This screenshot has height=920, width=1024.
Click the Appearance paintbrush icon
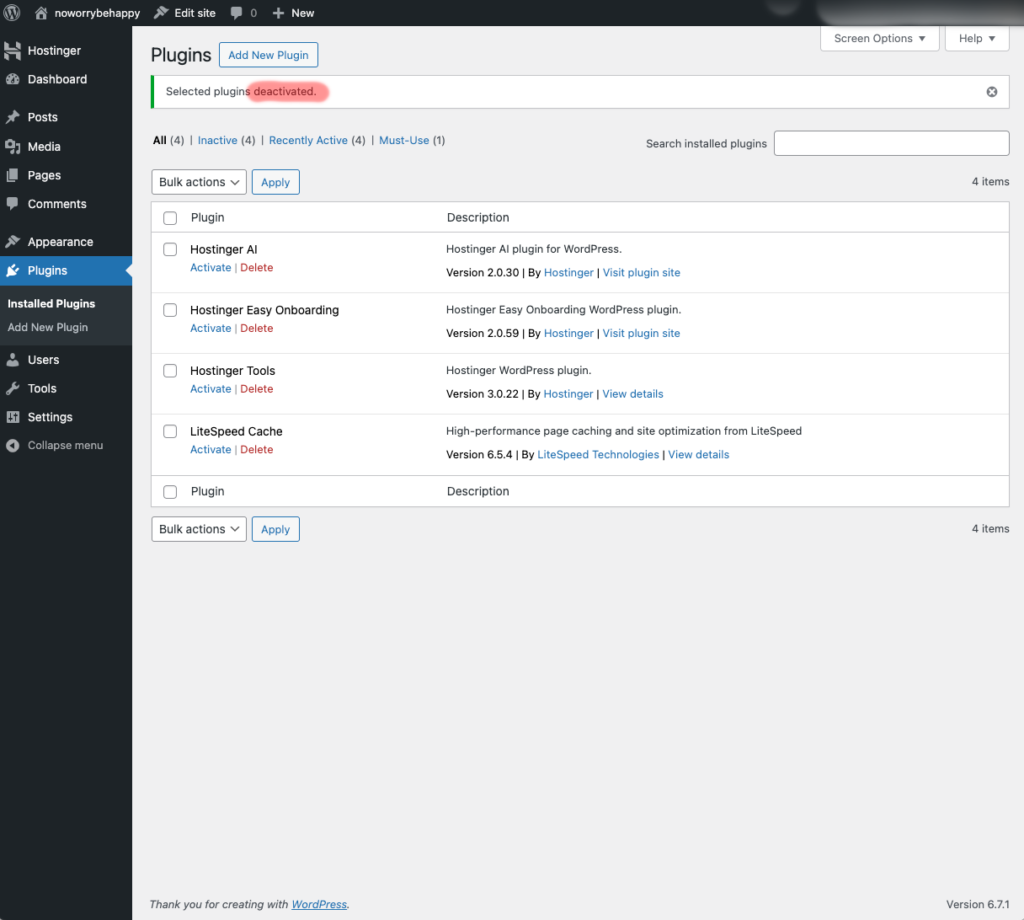tap(12, 242)
